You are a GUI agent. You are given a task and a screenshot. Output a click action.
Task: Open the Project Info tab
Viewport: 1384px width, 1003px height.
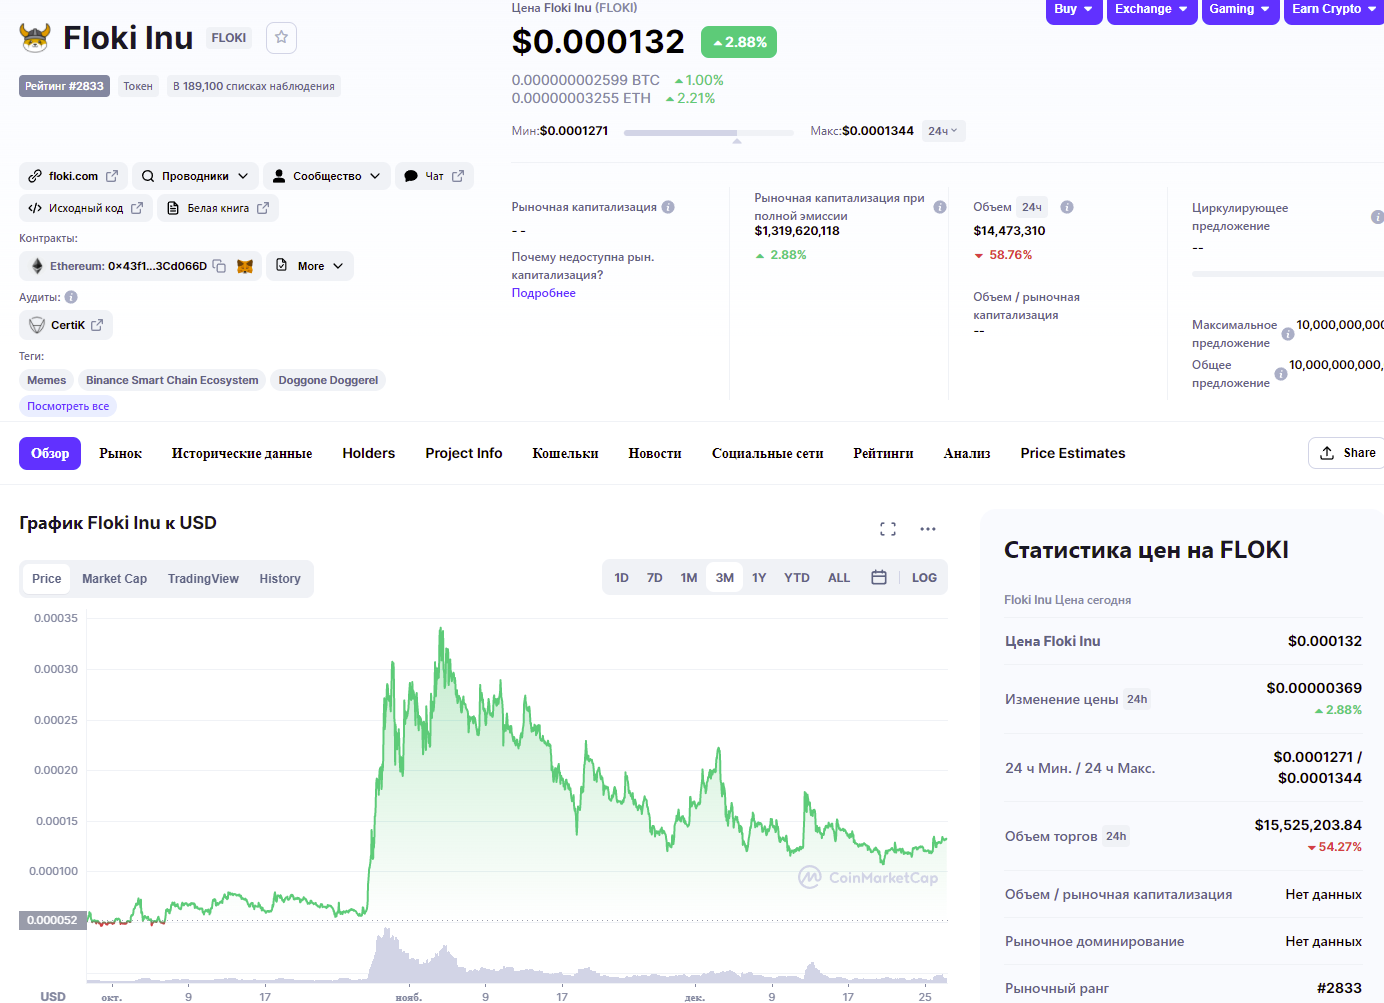pos(464,453)
